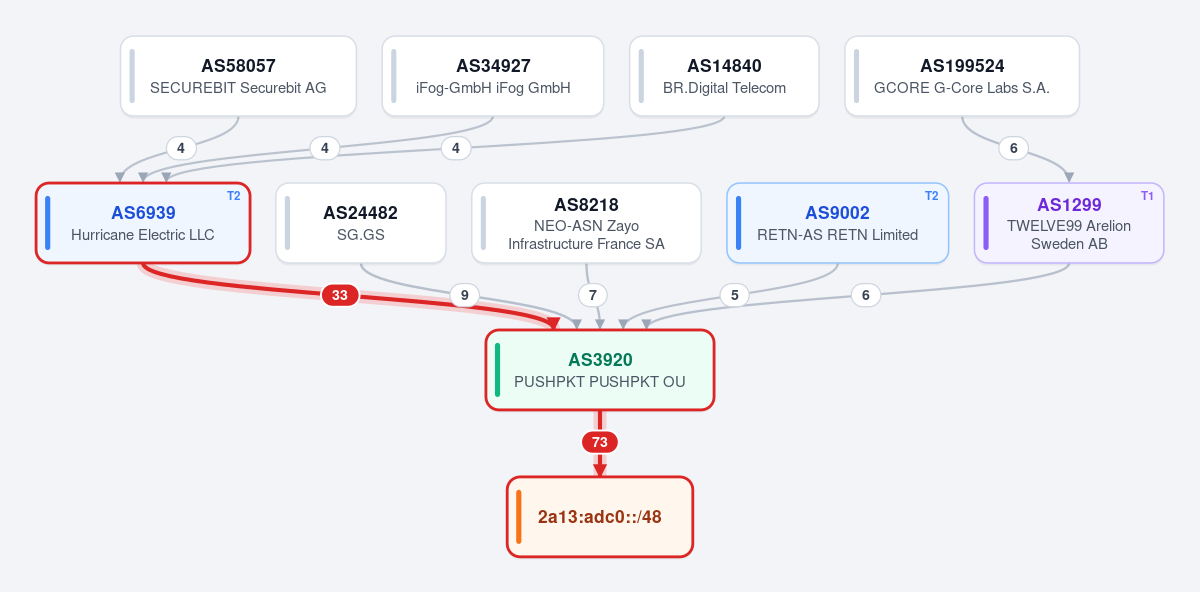Screen dimensions: 1200x592
Task: Click the AS34927 iFog GmbH node
Action: pos(493,76)
